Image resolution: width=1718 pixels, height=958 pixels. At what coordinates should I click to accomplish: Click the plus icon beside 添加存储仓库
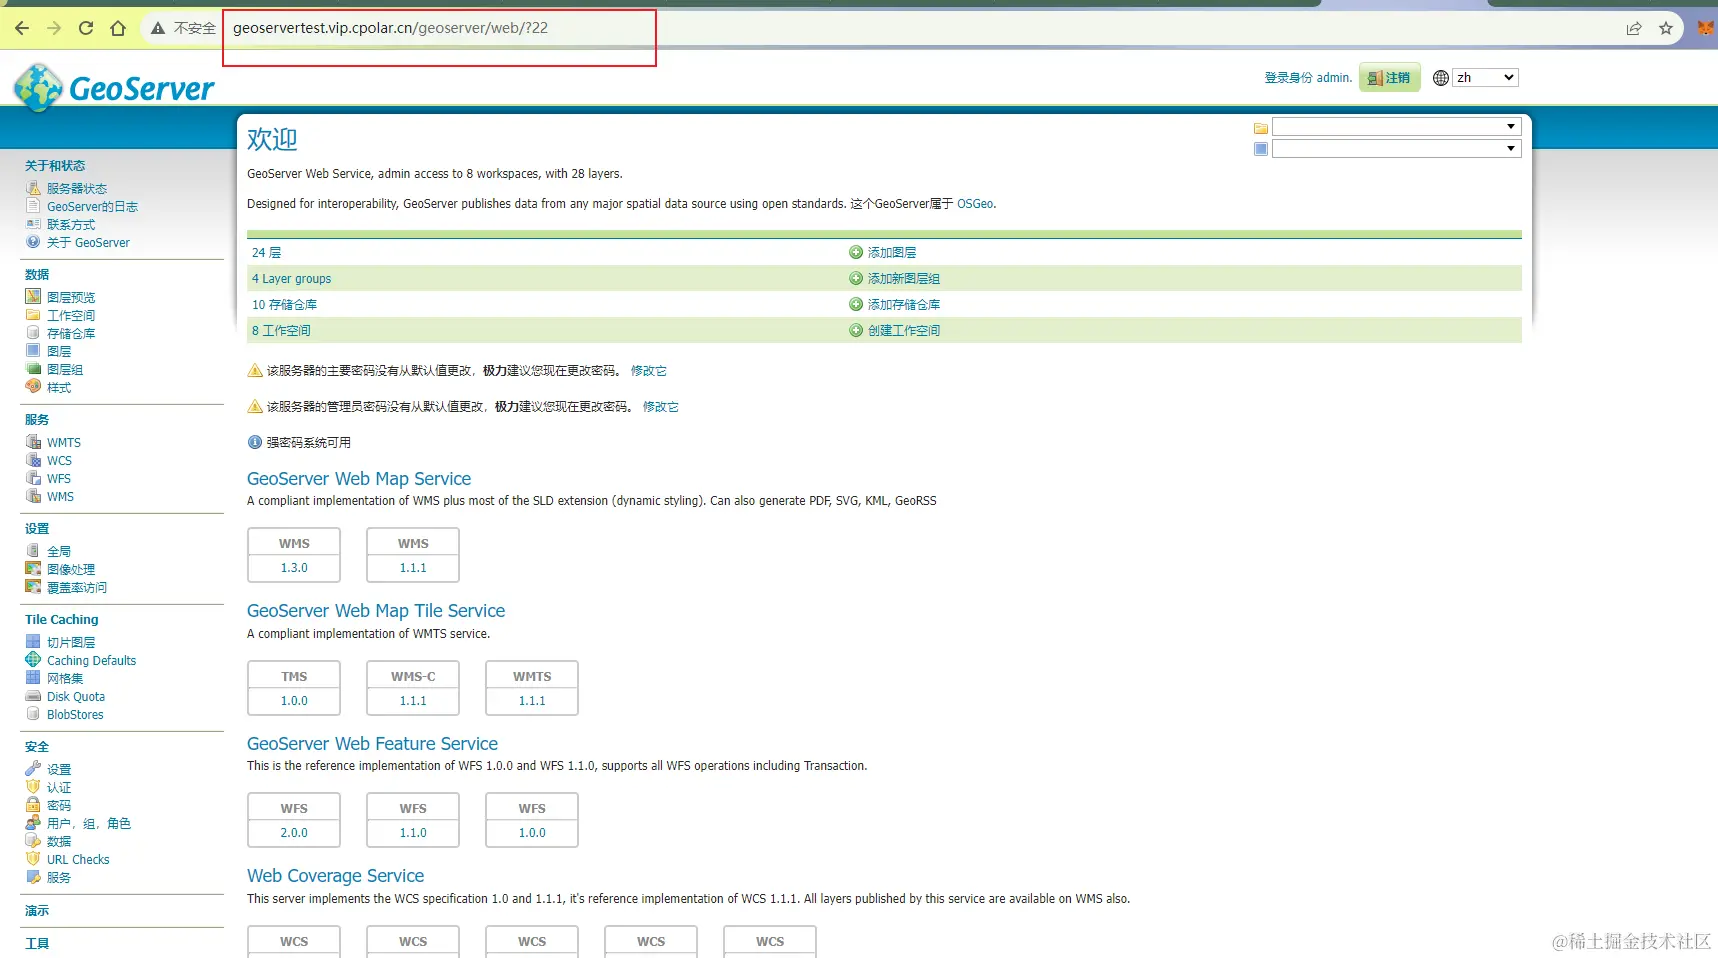pyautogui.click(x=856, y=305)
